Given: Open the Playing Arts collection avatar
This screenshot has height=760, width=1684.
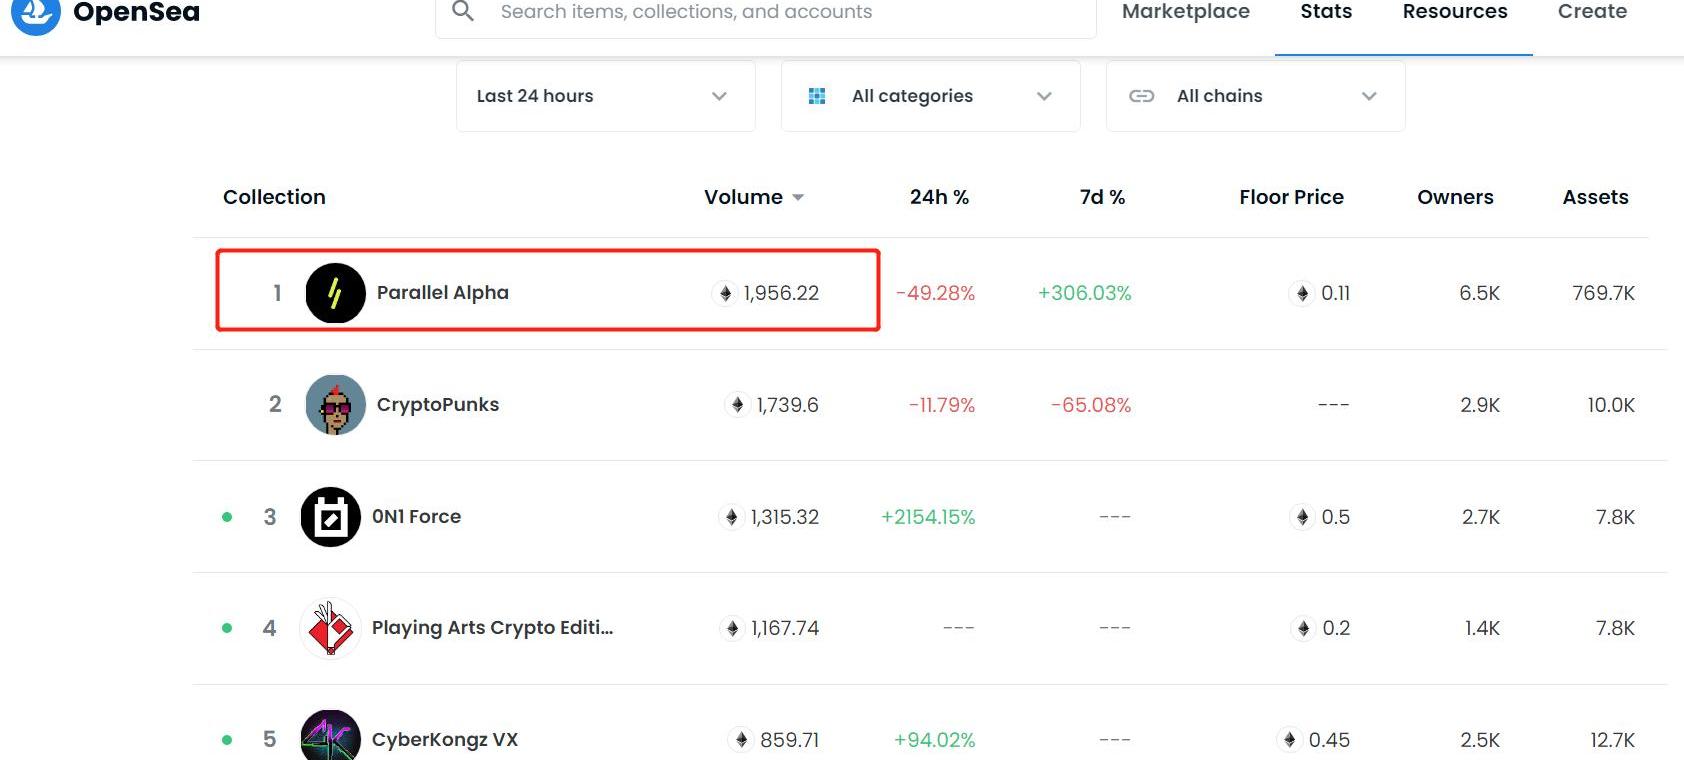Looking at the screenshot, I should point(331,628).
